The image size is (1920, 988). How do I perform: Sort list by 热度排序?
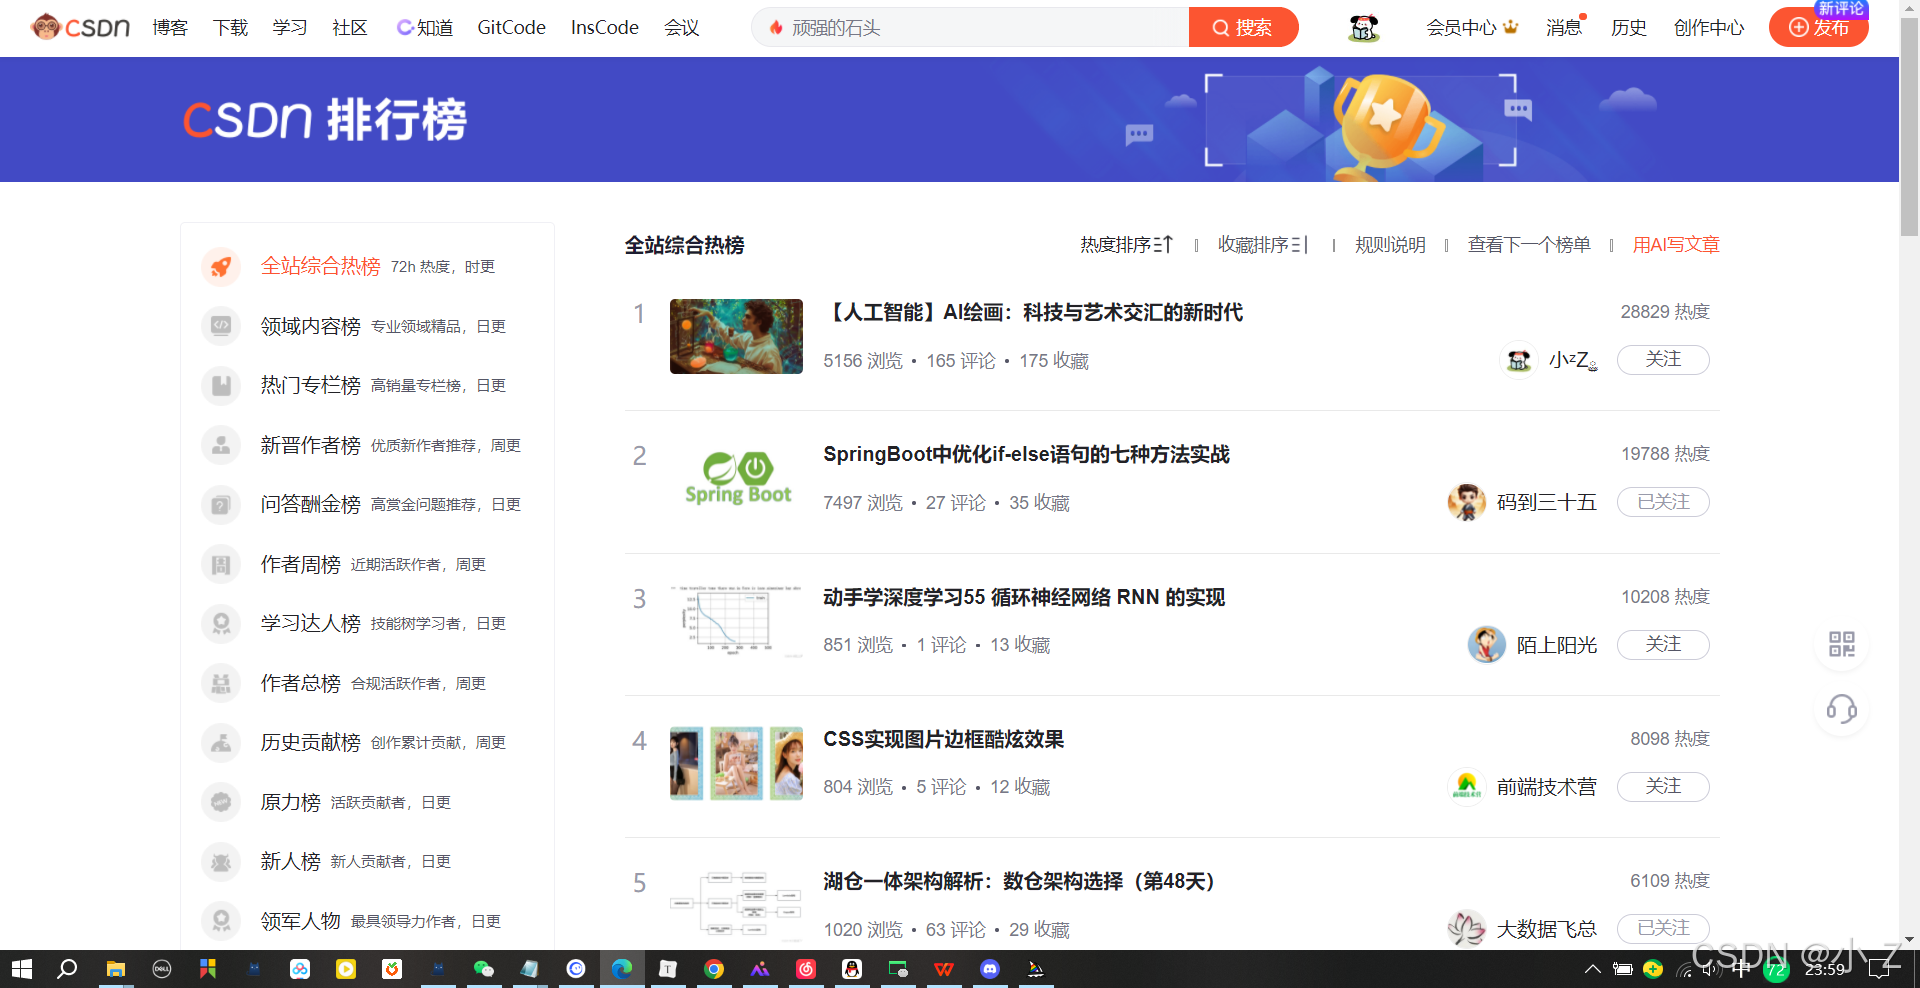[x=1126, y=245]
